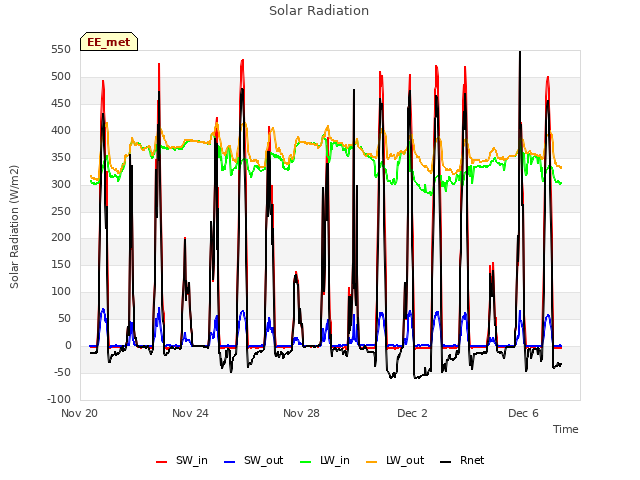This screenshot has height=480, width=640.
Task: Click the 450 y-axis tick label
Action: pyautogui.click(x=61, y=104)
